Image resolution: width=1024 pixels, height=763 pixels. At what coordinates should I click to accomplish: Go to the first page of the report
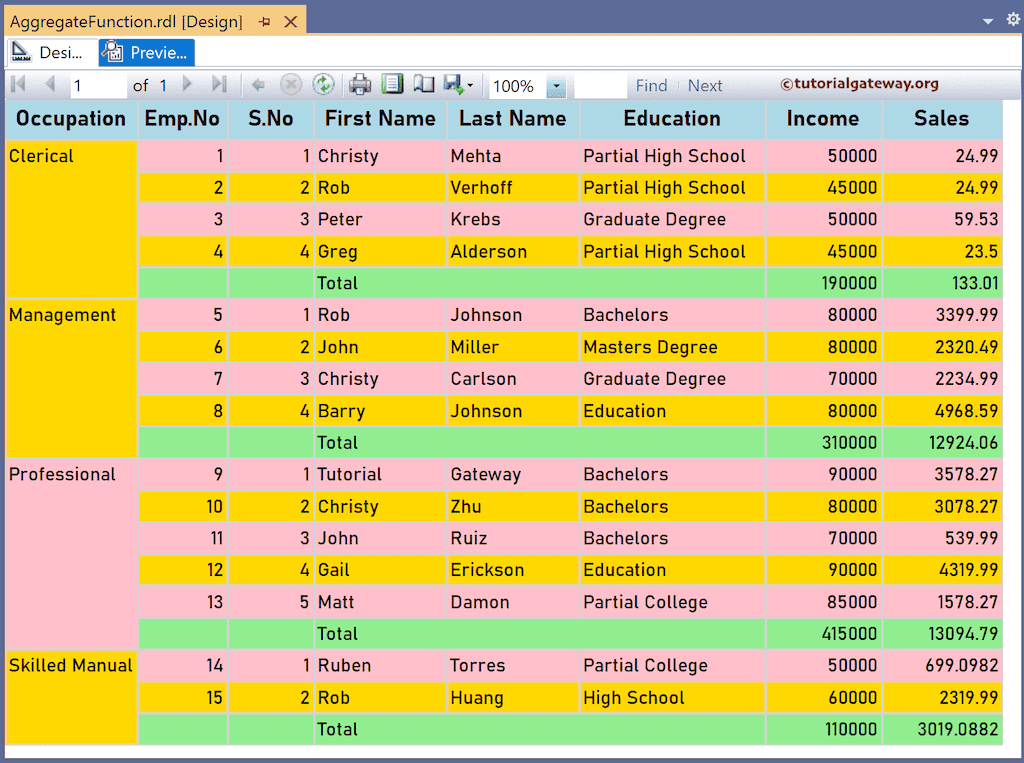tap(16, 85)
